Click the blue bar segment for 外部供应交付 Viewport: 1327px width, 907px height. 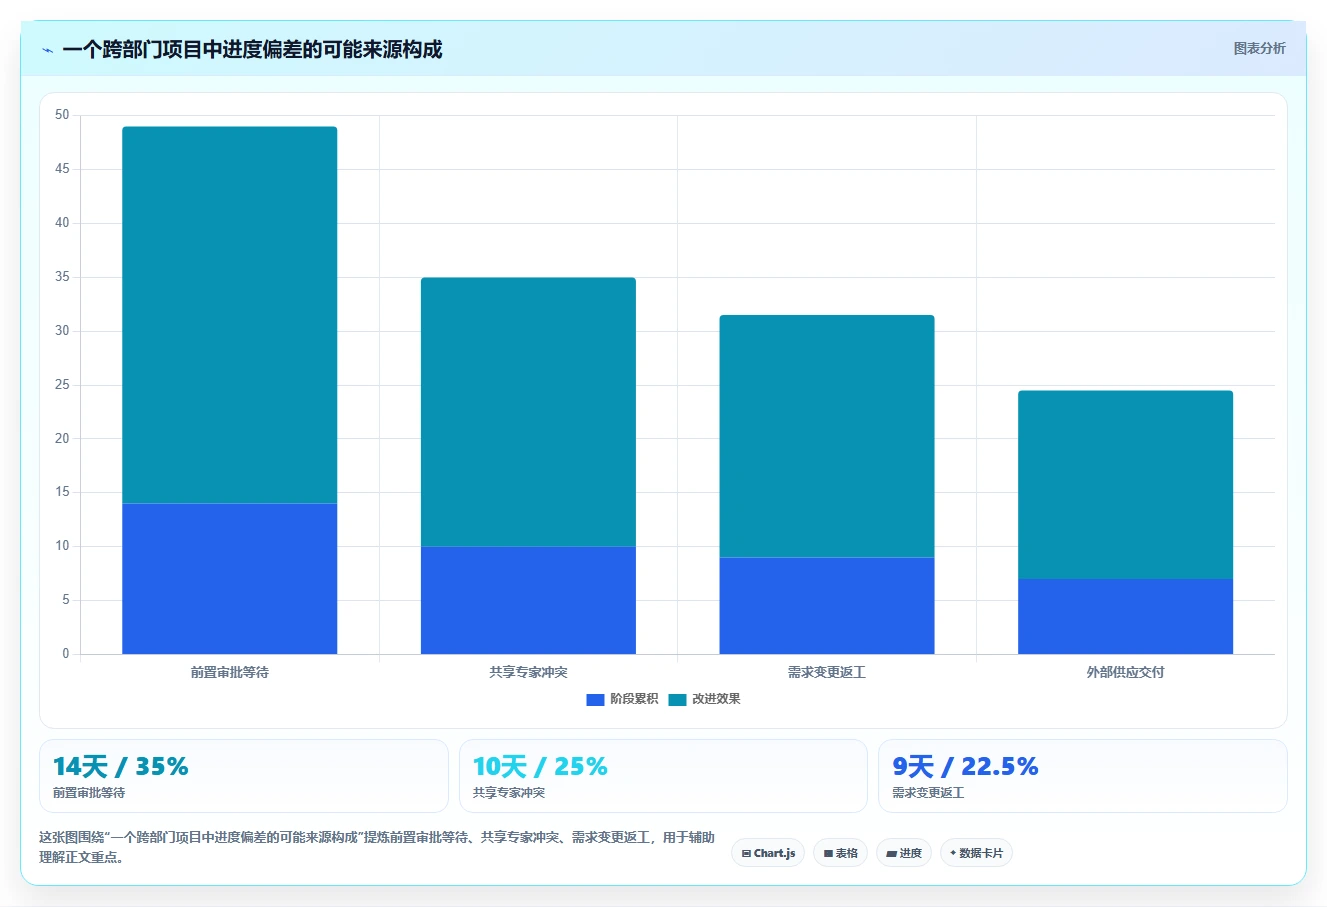[x=1126, y=616]
